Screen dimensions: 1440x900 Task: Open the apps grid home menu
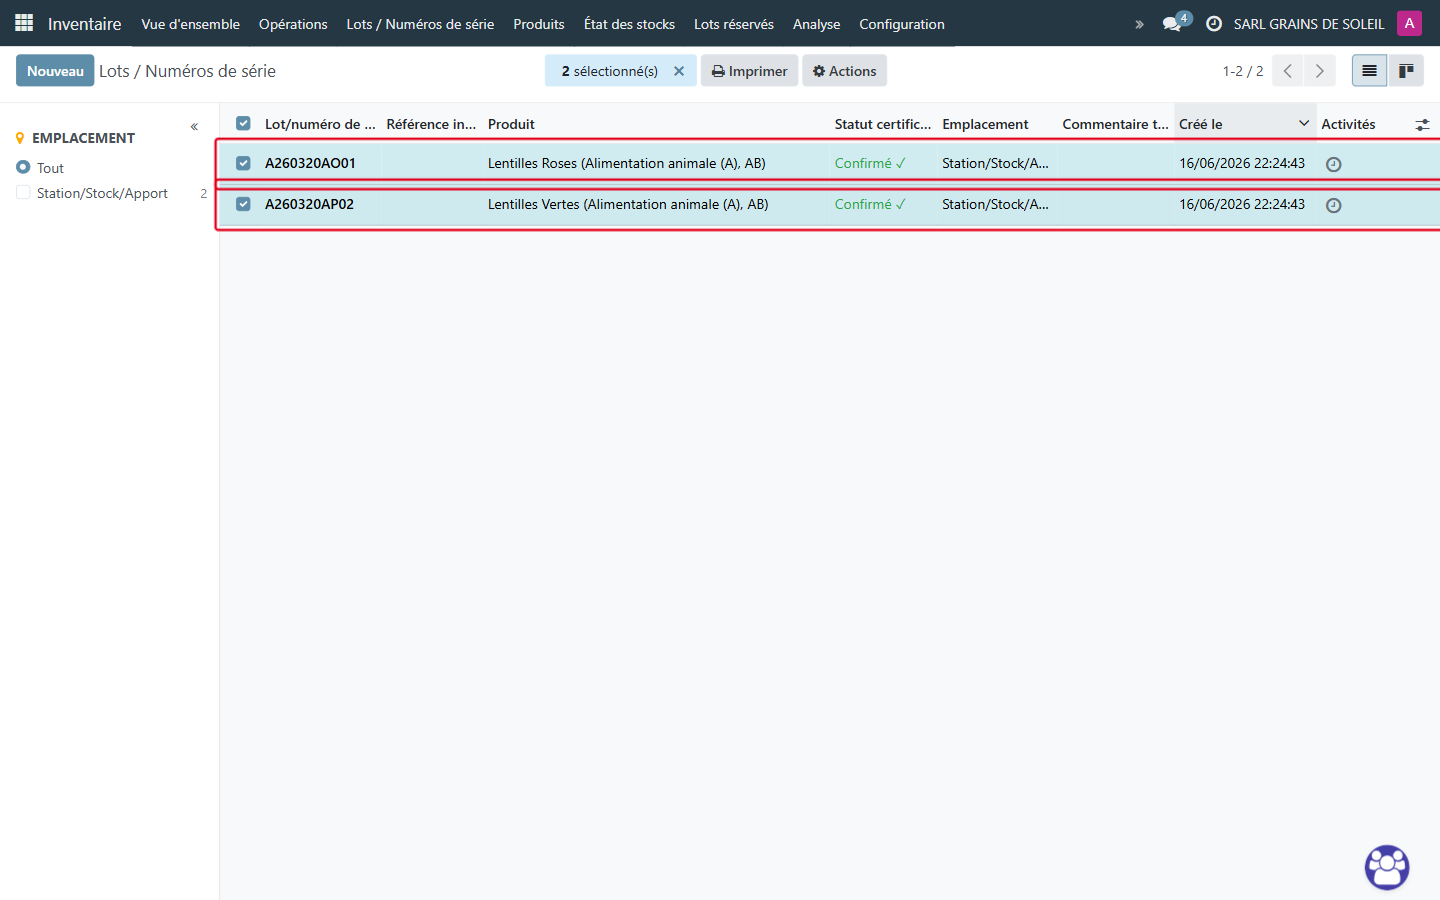pyautogui.click(x=24, y=23)
